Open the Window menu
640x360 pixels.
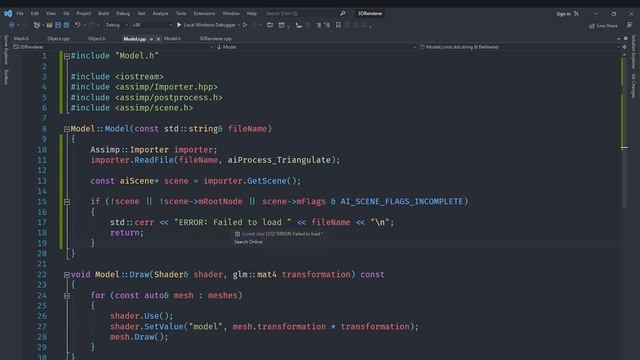pyautogui.click(x=231, y=13)
